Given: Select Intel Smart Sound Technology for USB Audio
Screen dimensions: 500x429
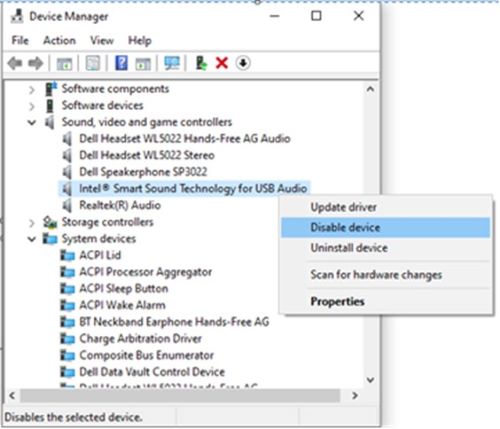Looking at the screenshot, I should point(193,189).
